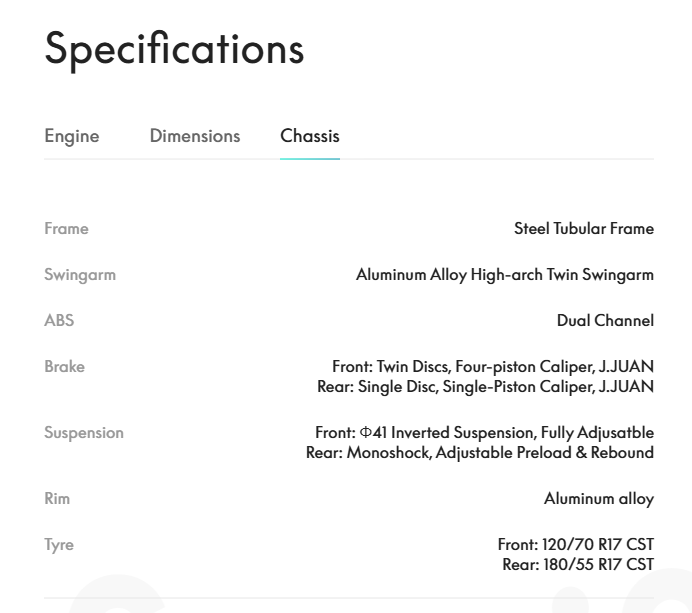
Task: Select the Chassis tab
Action: pyautogui.click(x=309, y=136)
